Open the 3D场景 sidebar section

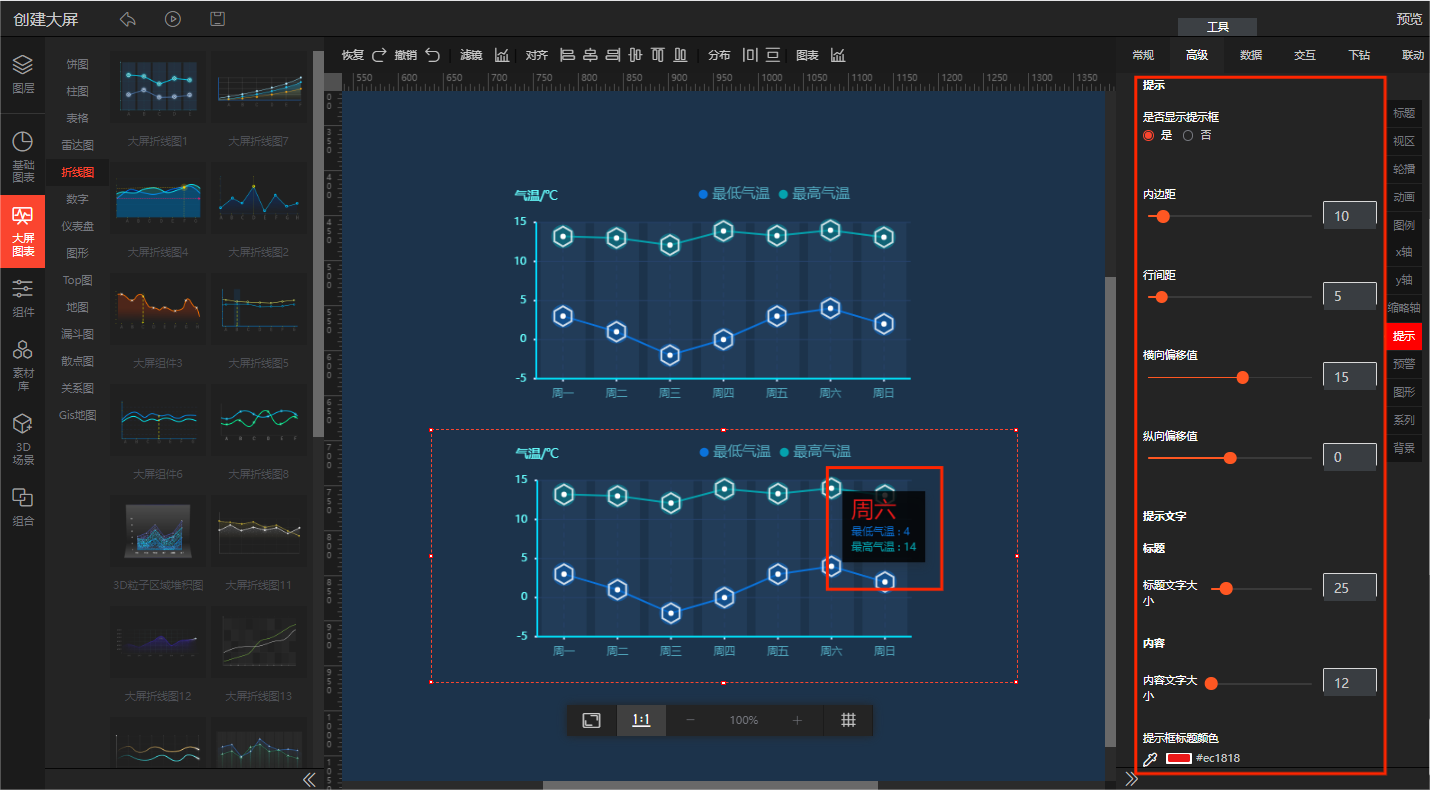(x=23, y=440)
